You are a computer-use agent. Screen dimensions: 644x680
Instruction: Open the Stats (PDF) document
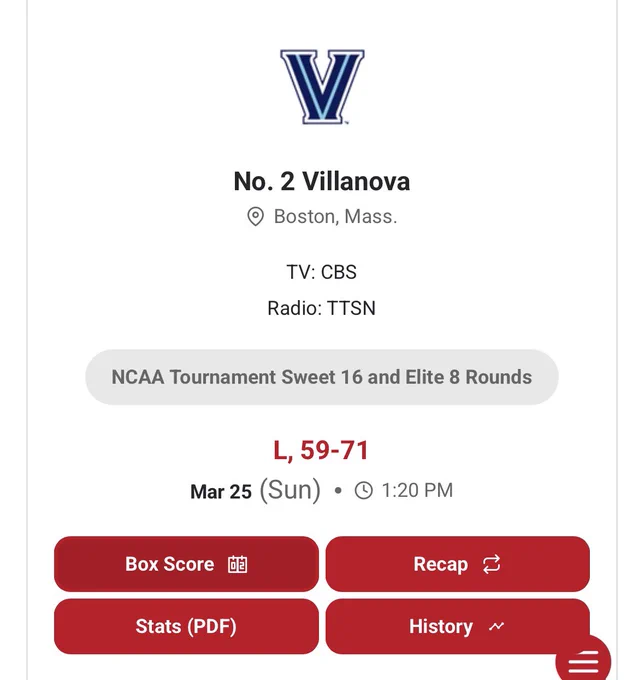coord(186,626)
